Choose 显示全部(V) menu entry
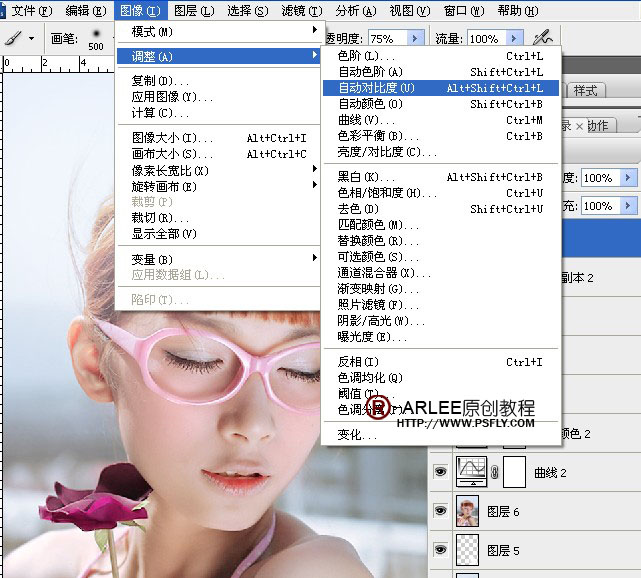The width and height of the screenshot is (641, 578). tap(218, 234)
